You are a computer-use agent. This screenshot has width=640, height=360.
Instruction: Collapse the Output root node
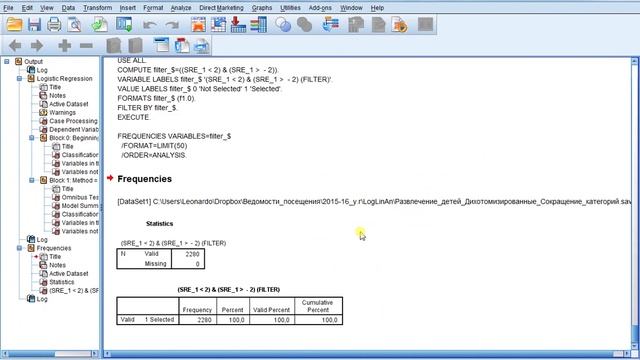[7, 62]
